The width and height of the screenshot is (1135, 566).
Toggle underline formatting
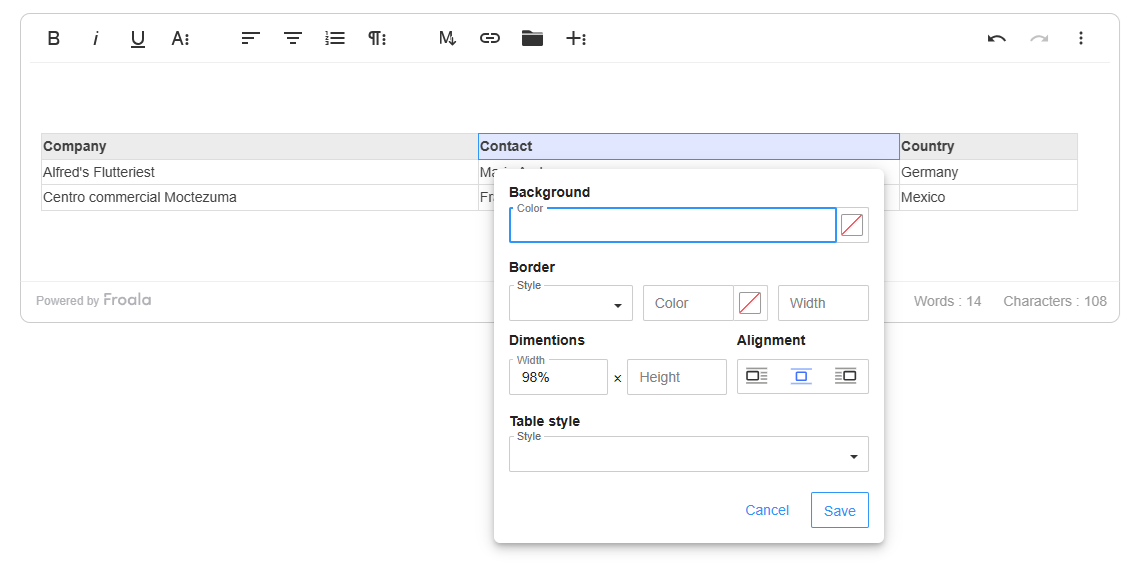click(x=138, y=38)
